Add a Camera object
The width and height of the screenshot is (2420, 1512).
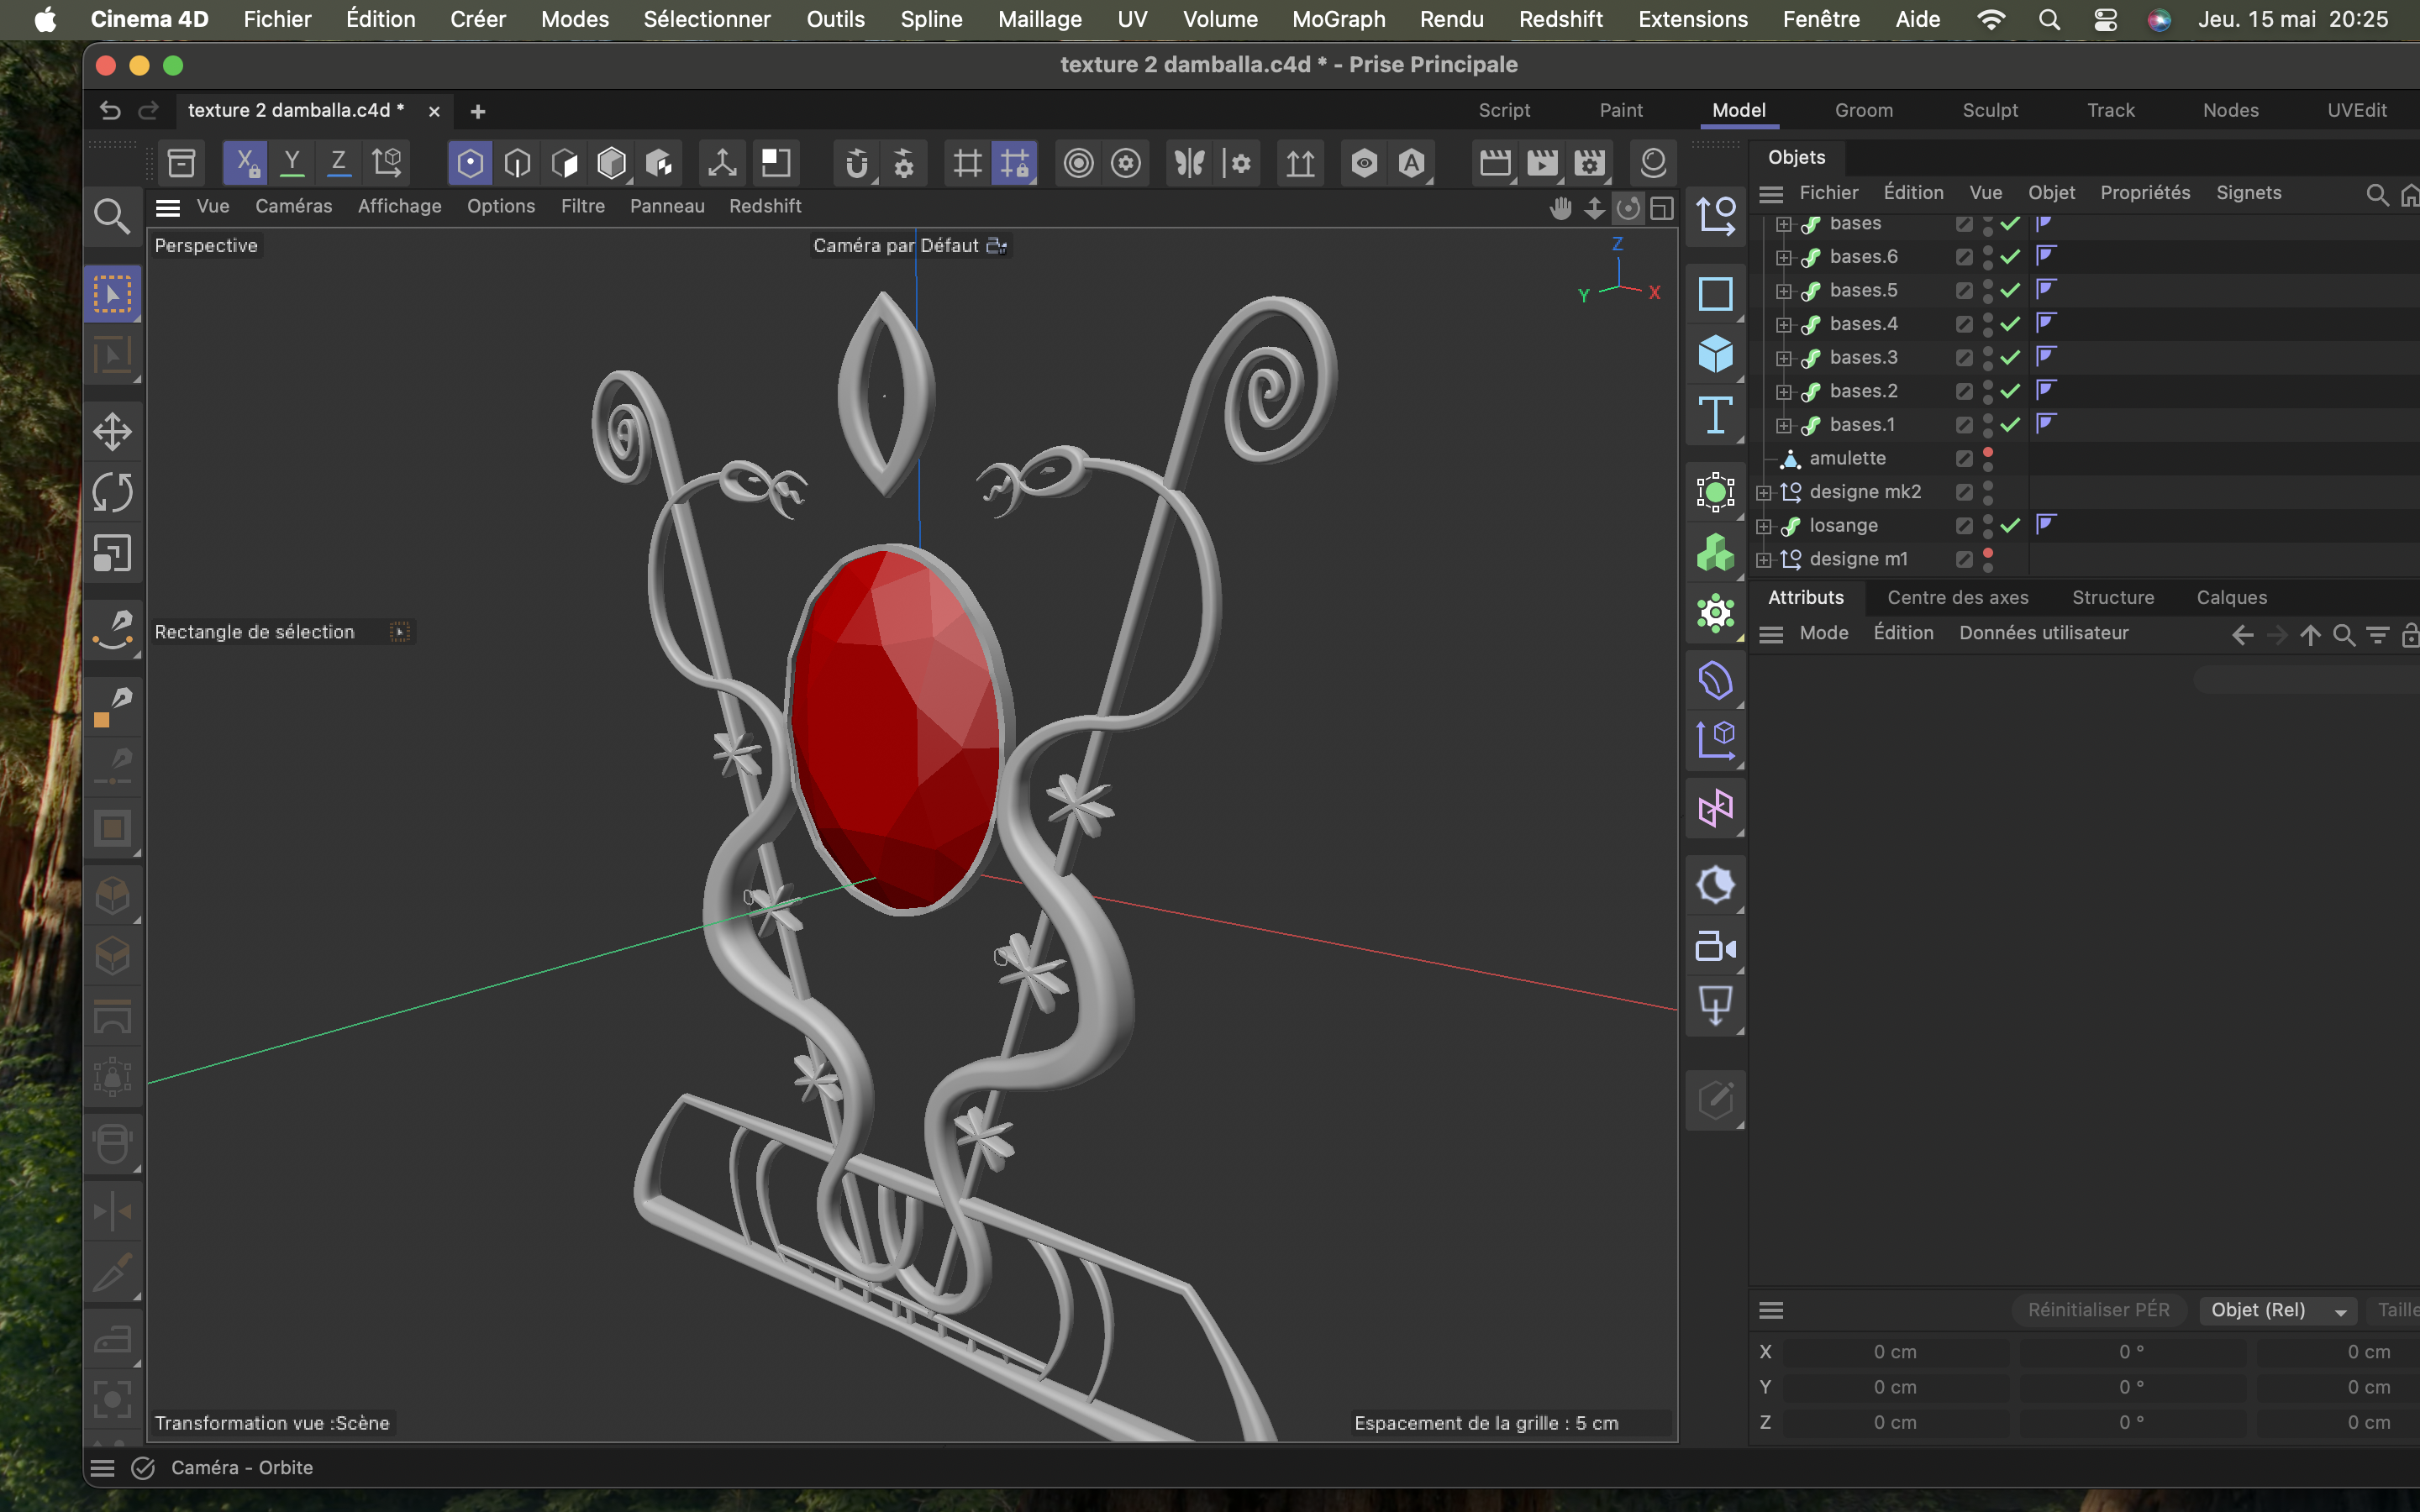[x=1716, y=946]
